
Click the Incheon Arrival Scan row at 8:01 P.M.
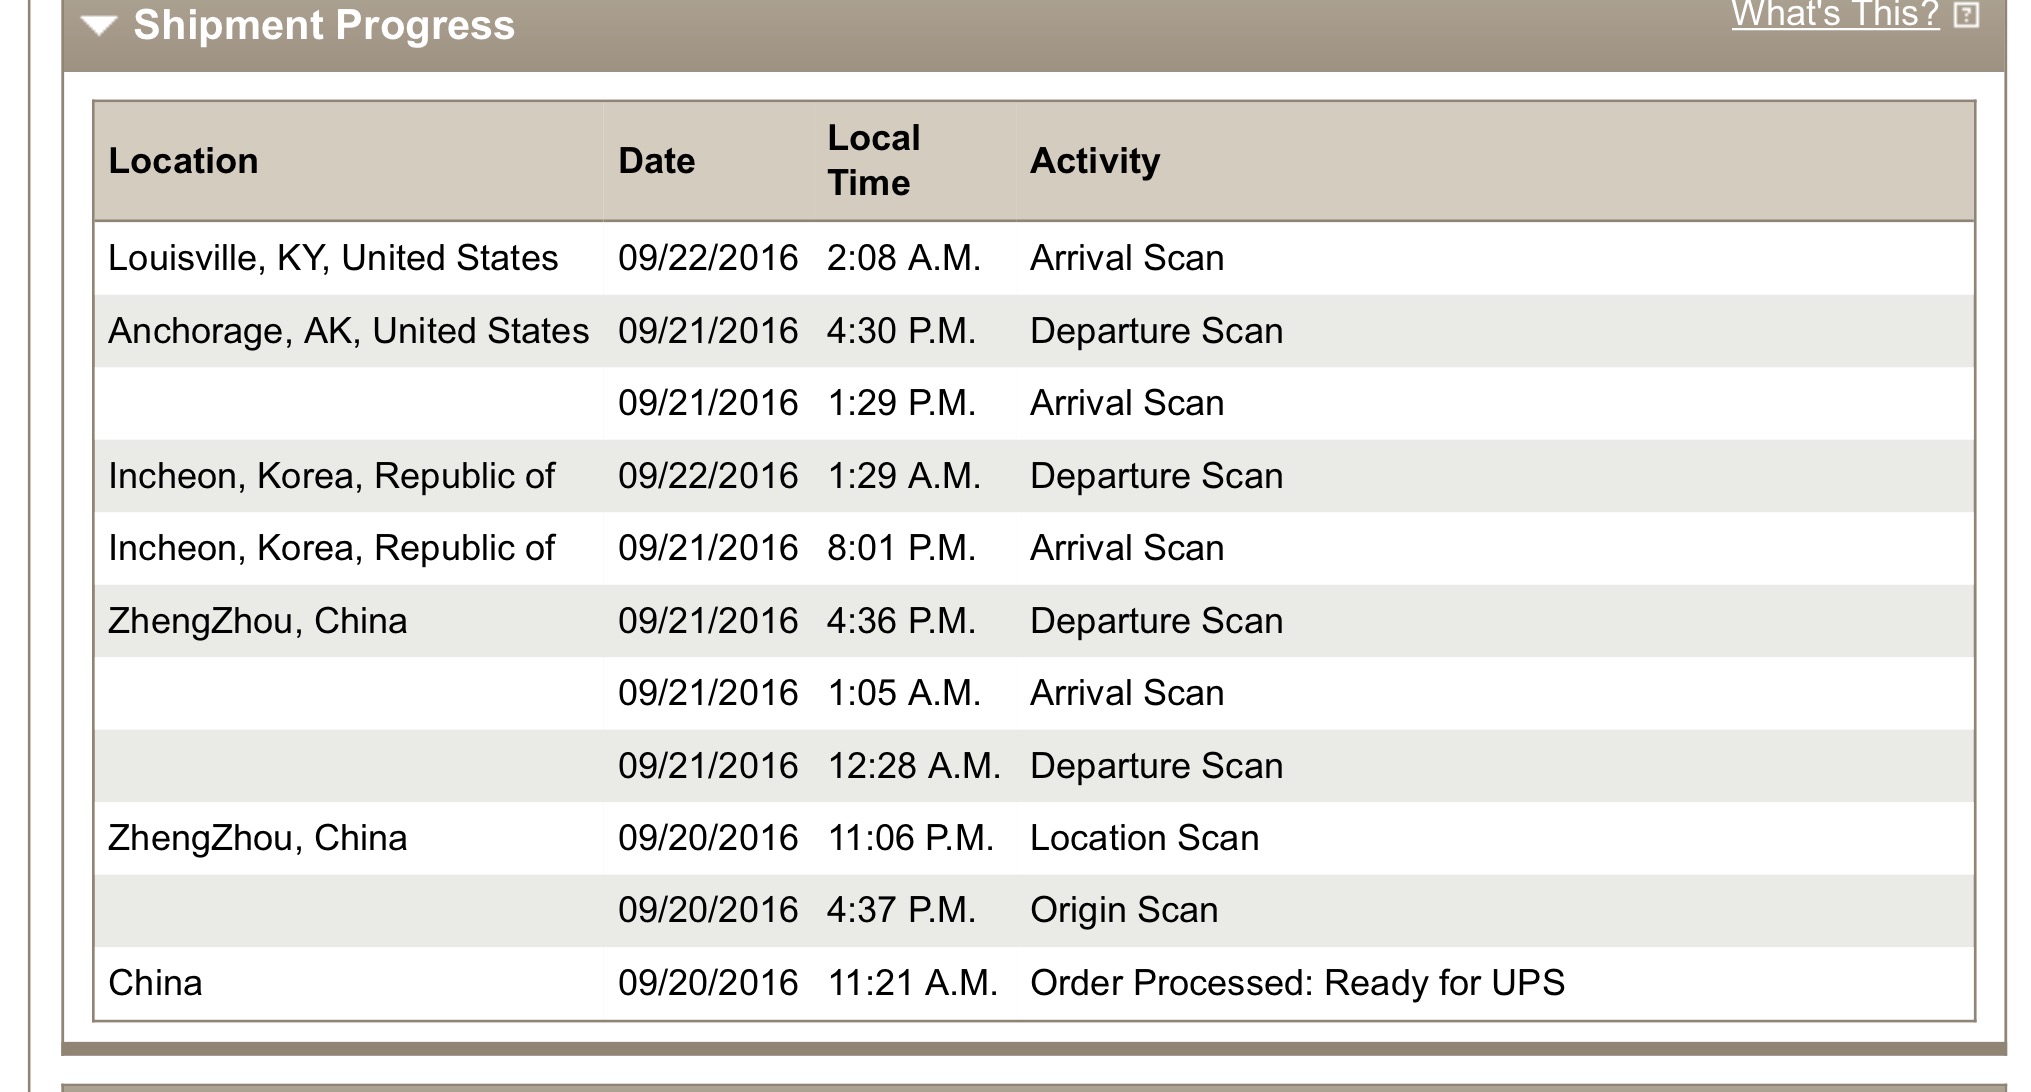1034,548
